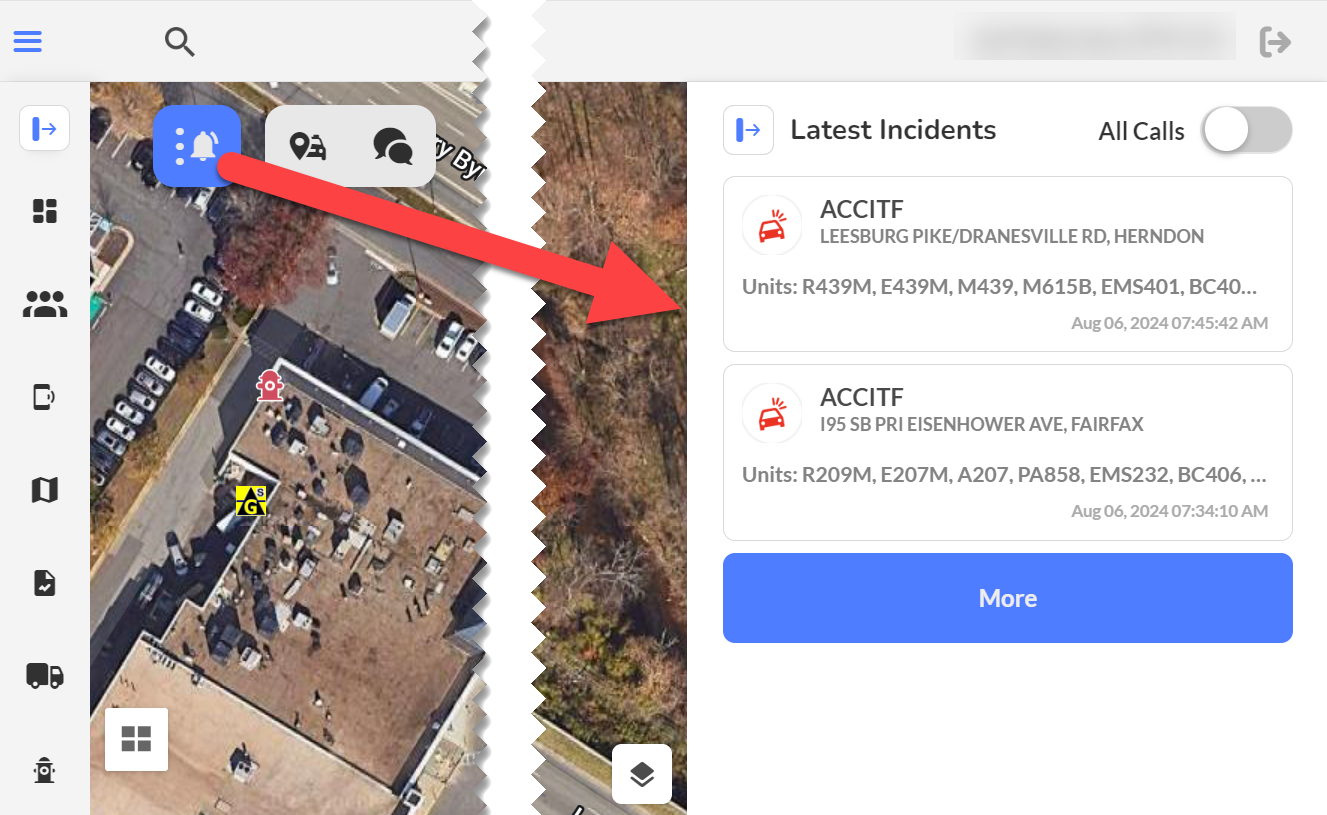This screenshot has height=815, width=1327.
Task: Open the map layers button
Action: [642, 773]
